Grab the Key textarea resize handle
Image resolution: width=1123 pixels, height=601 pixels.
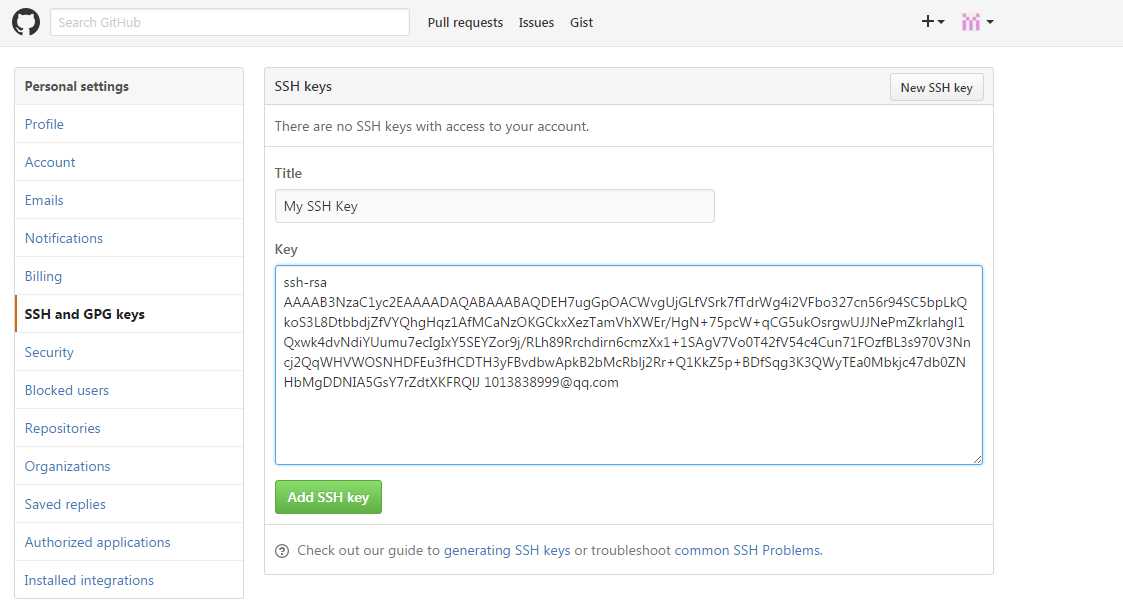tap(978, 459)
